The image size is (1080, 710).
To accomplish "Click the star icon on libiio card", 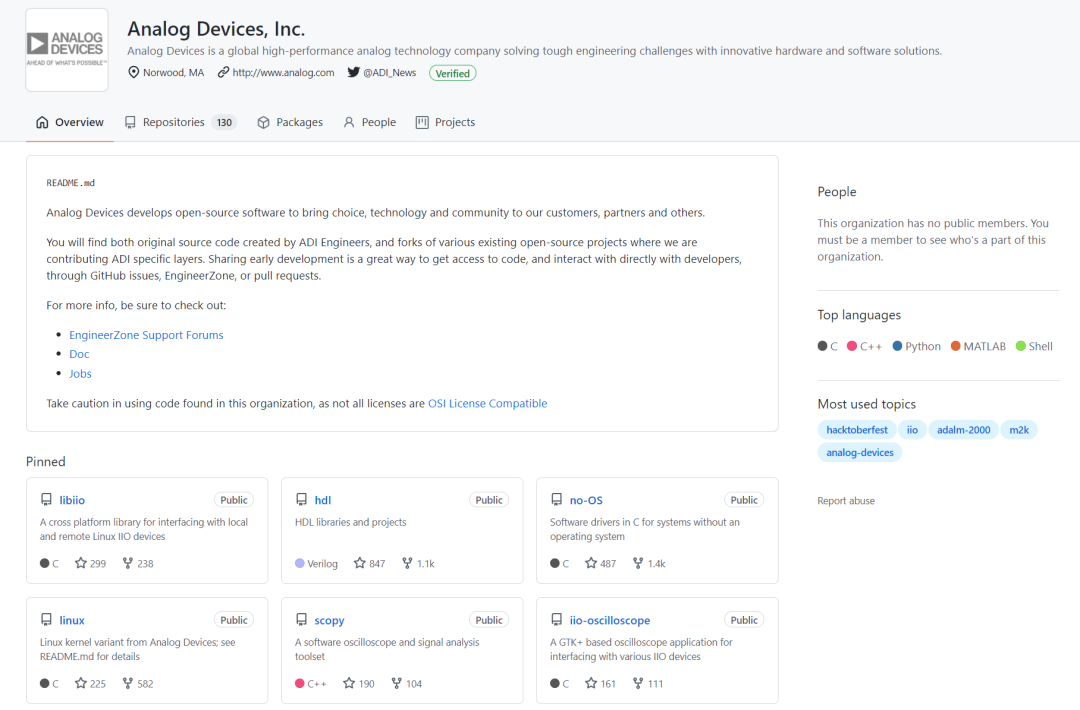I will coord(81,563).
